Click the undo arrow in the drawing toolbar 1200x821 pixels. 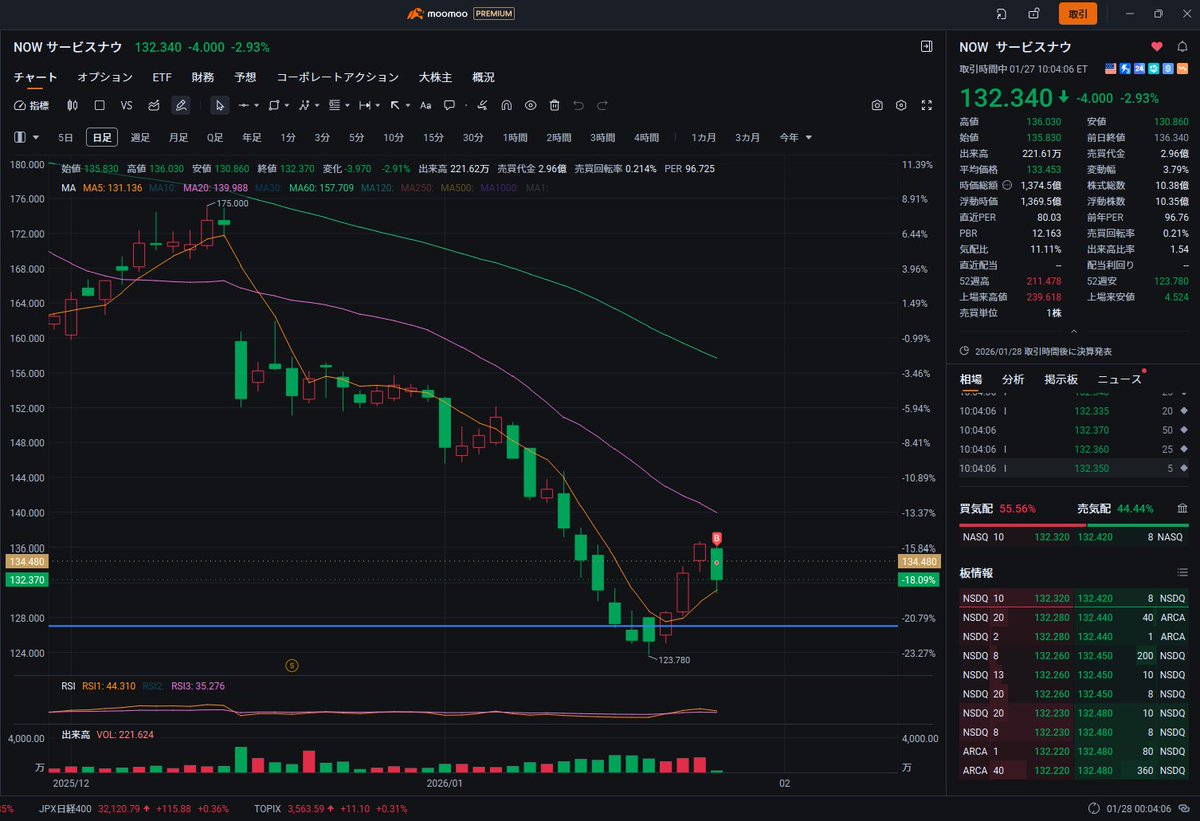[x=578, y=105]
